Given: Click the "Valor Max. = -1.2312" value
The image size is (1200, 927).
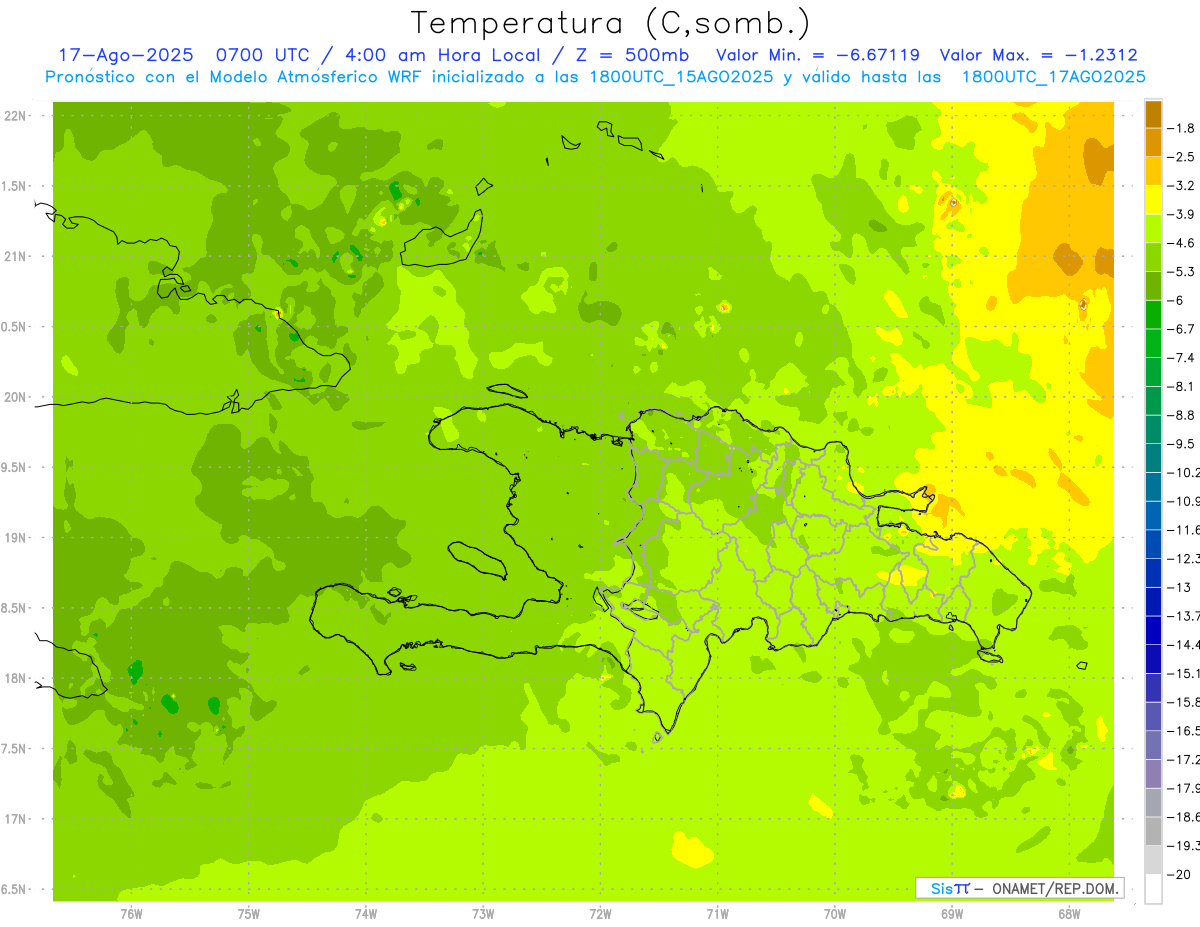Looking at the screenshot, I should 1039,55.
